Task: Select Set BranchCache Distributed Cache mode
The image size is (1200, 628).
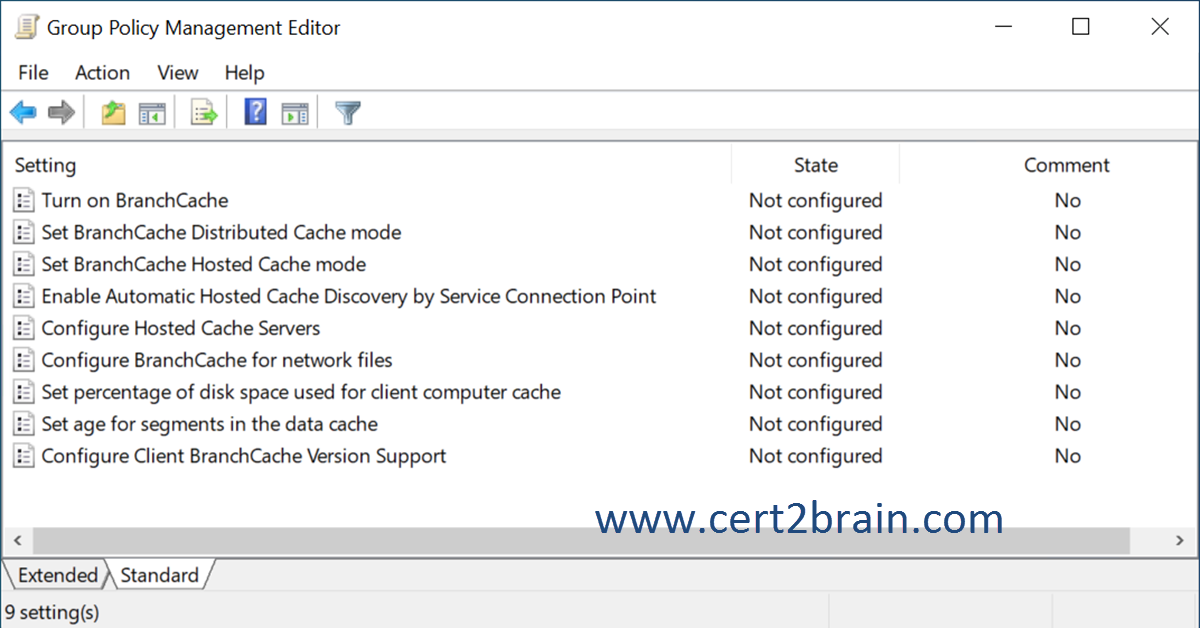Action: coord(221,232)
